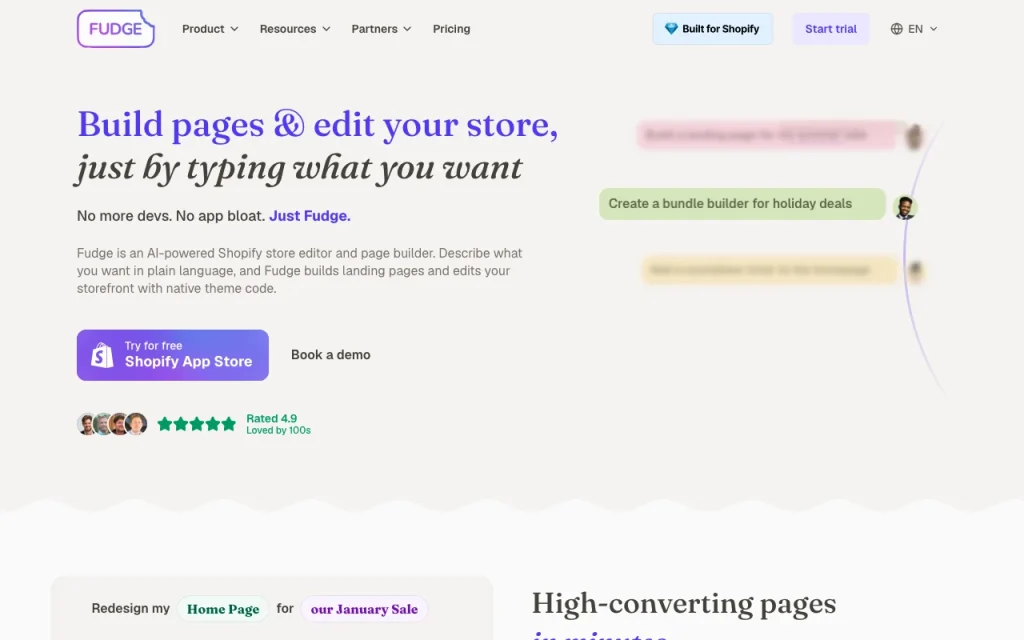Click Try for free Shopify App Store

(173, 355)
